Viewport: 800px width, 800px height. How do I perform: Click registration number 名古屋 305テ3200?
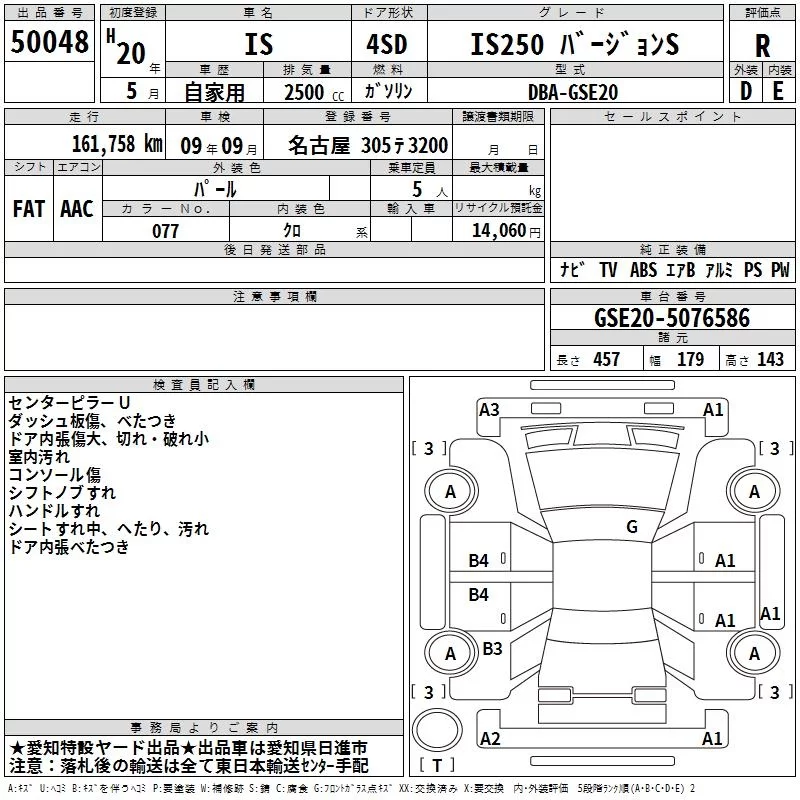coord(368,145)
